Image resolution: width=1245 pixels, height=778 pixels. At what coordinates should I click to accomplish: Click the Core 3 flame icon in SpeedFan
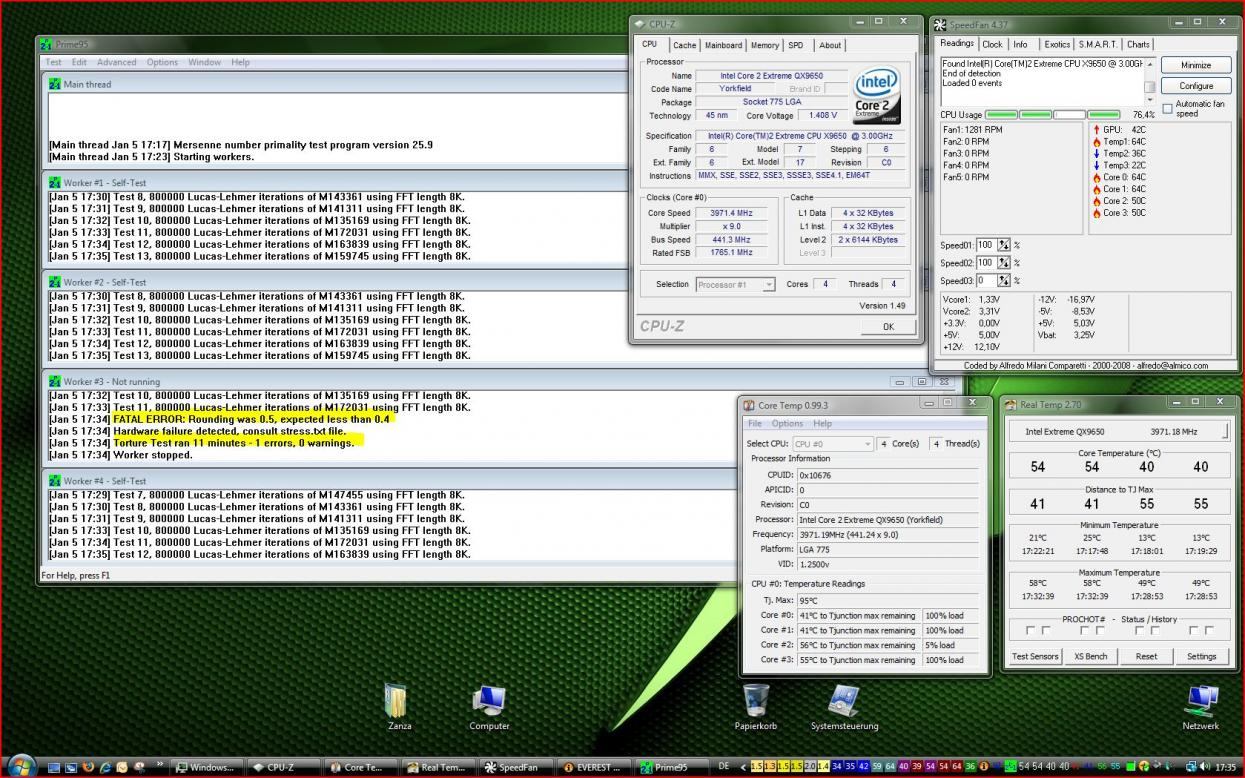[1096, 213]
